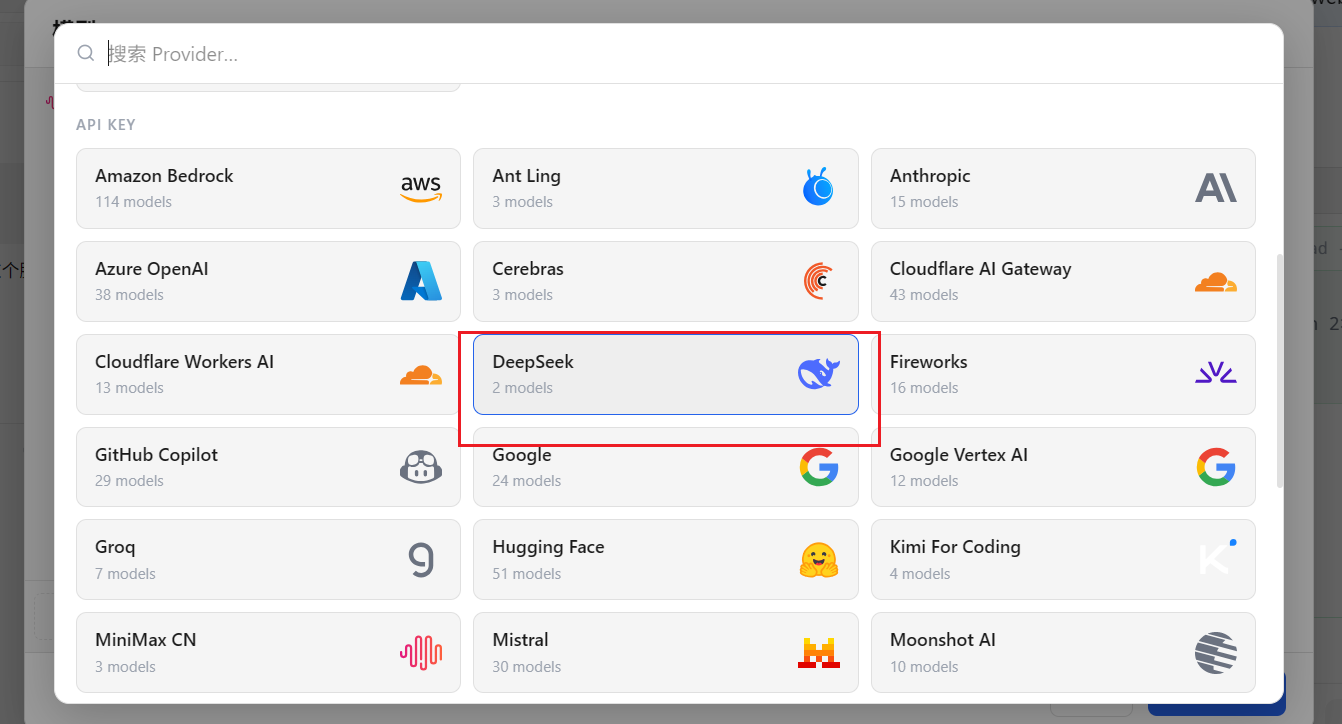Click the "30 models" text under Mistral
This screenshot has height=724, width=1342.
[527, 667]
